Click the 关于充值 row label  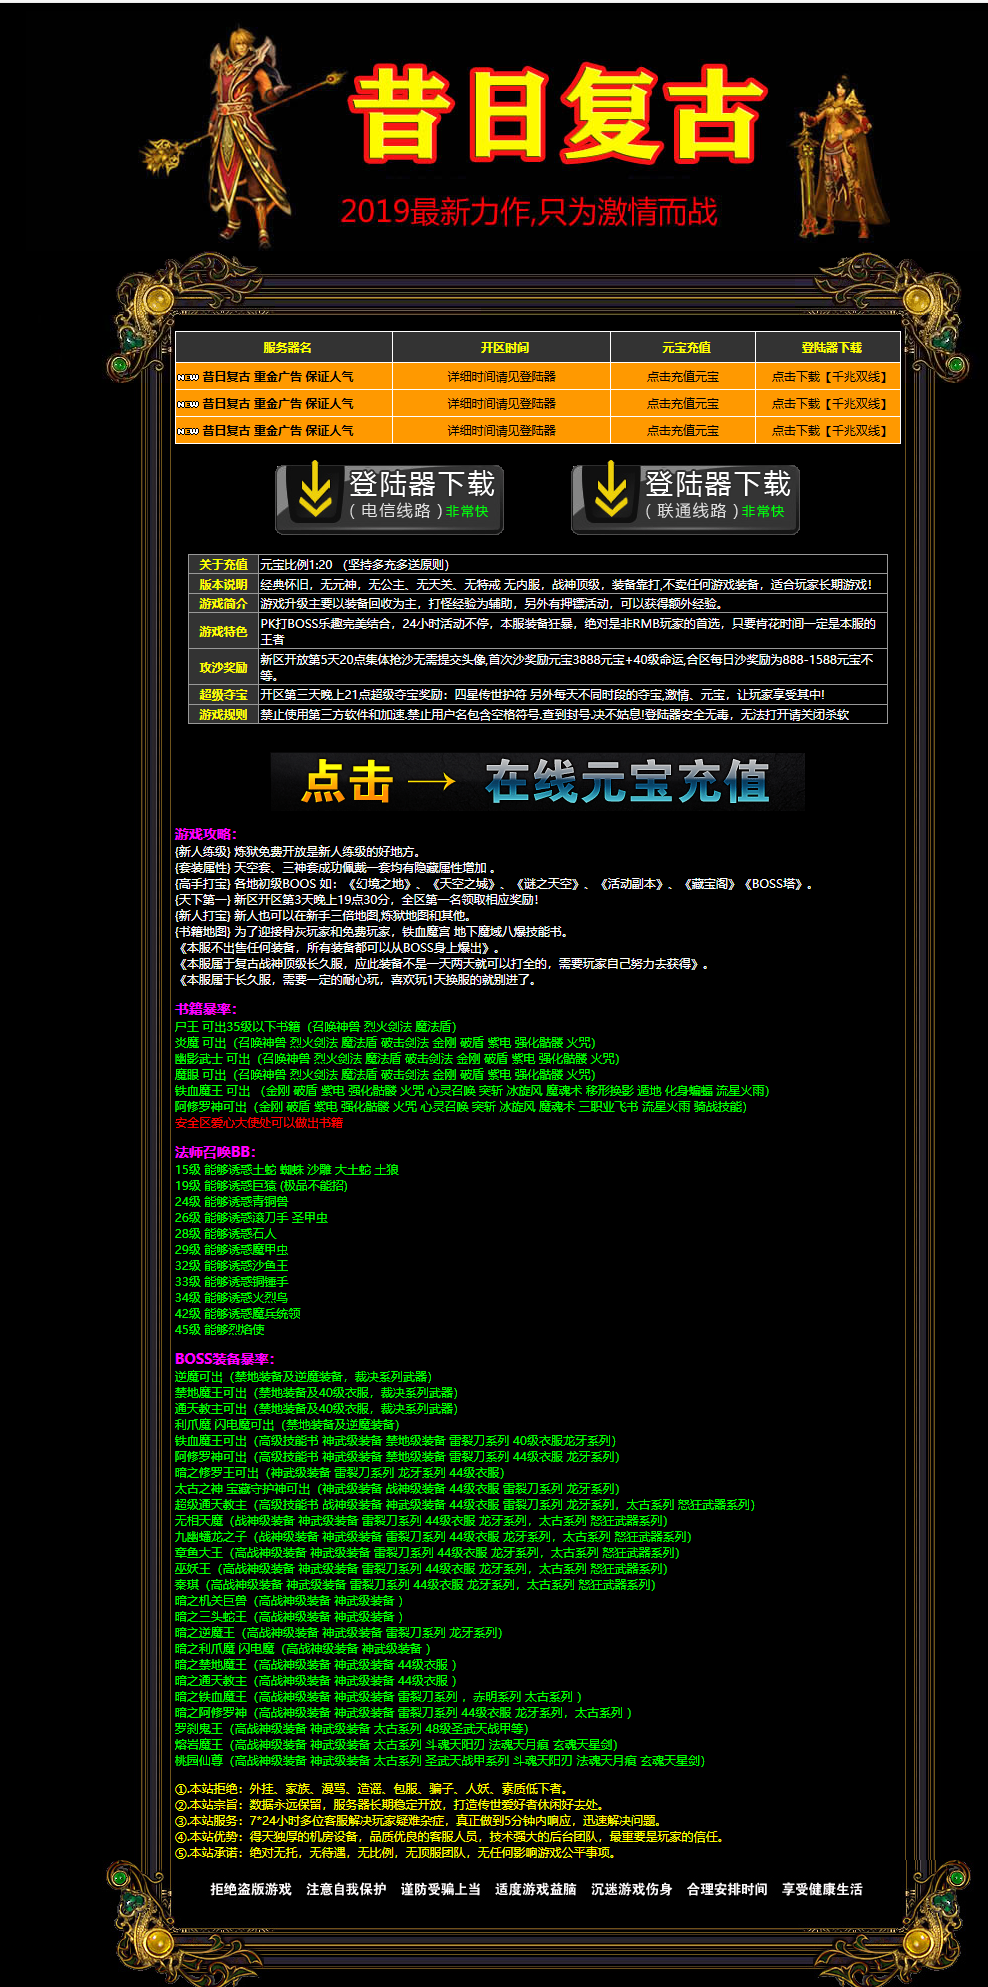click(223, 565)
